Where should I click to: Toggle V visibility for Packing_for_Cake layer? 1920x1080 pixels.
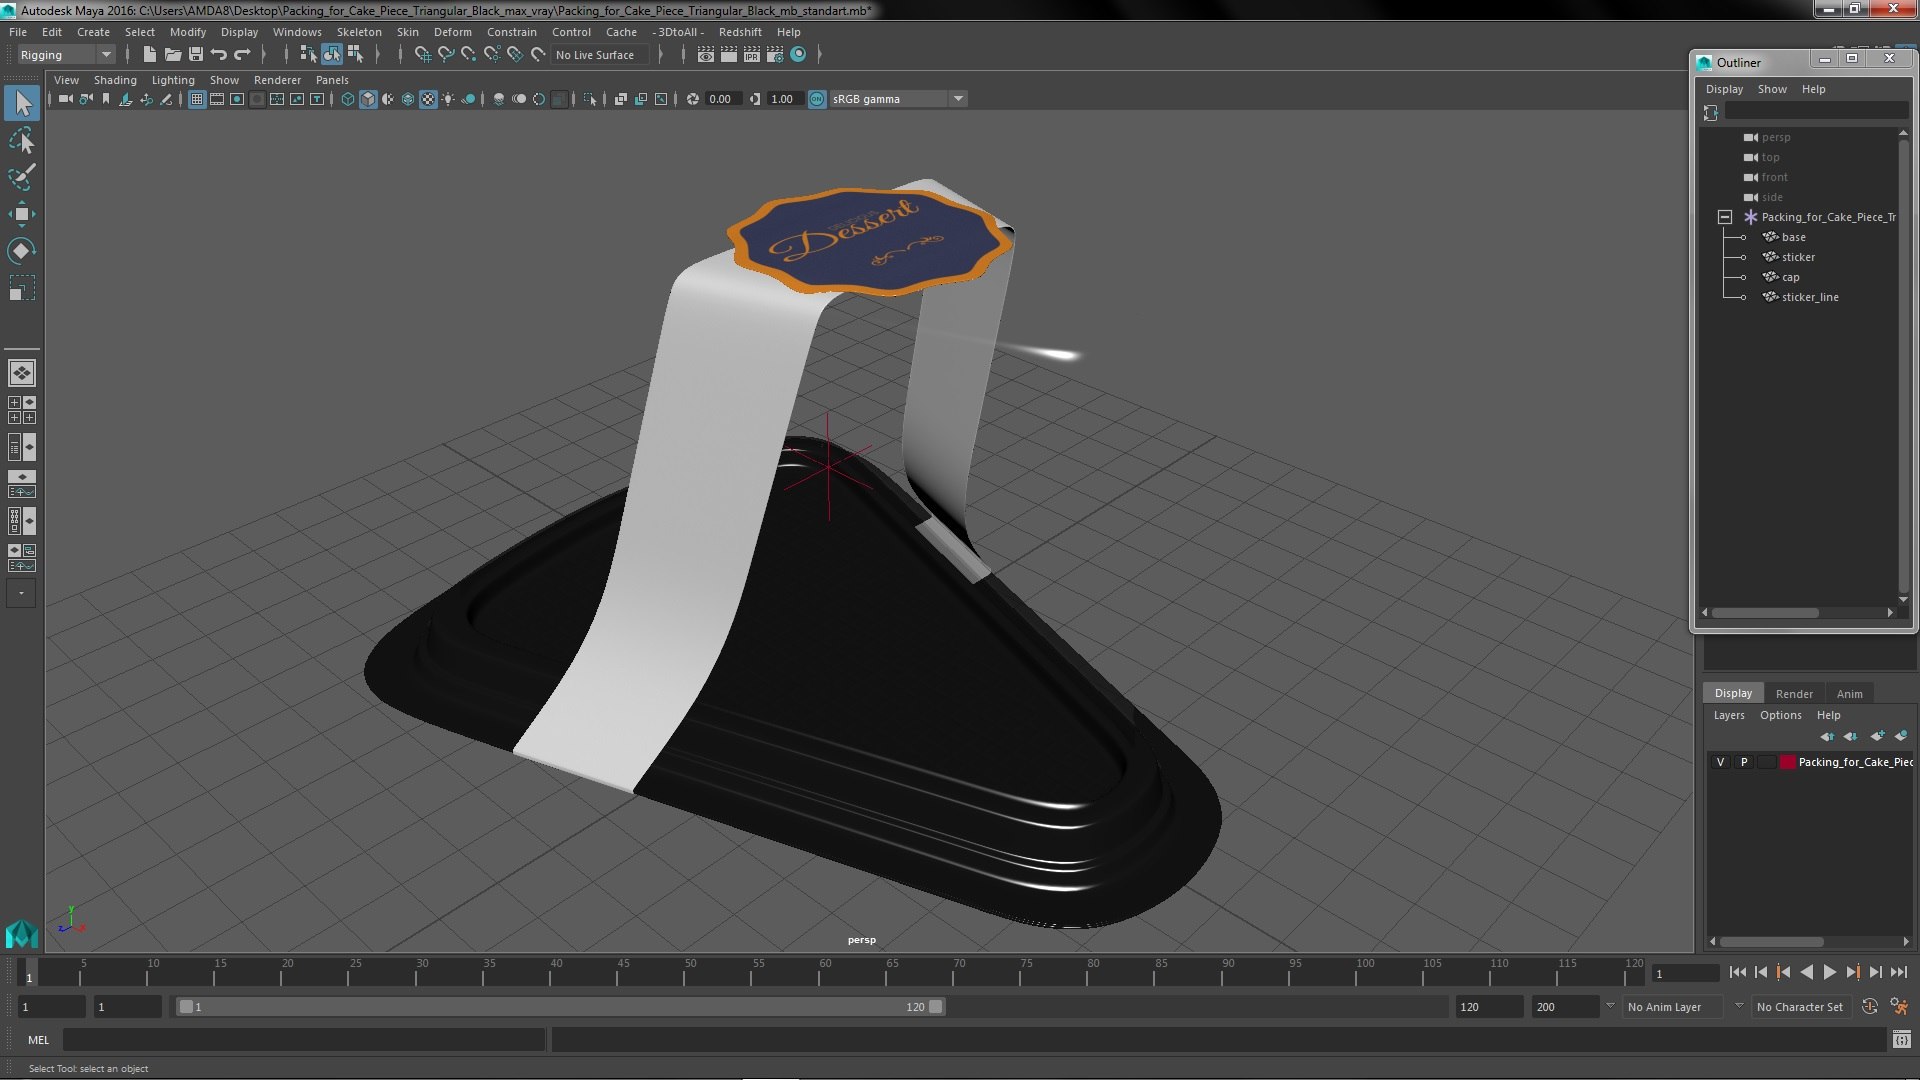point(1720,762)
